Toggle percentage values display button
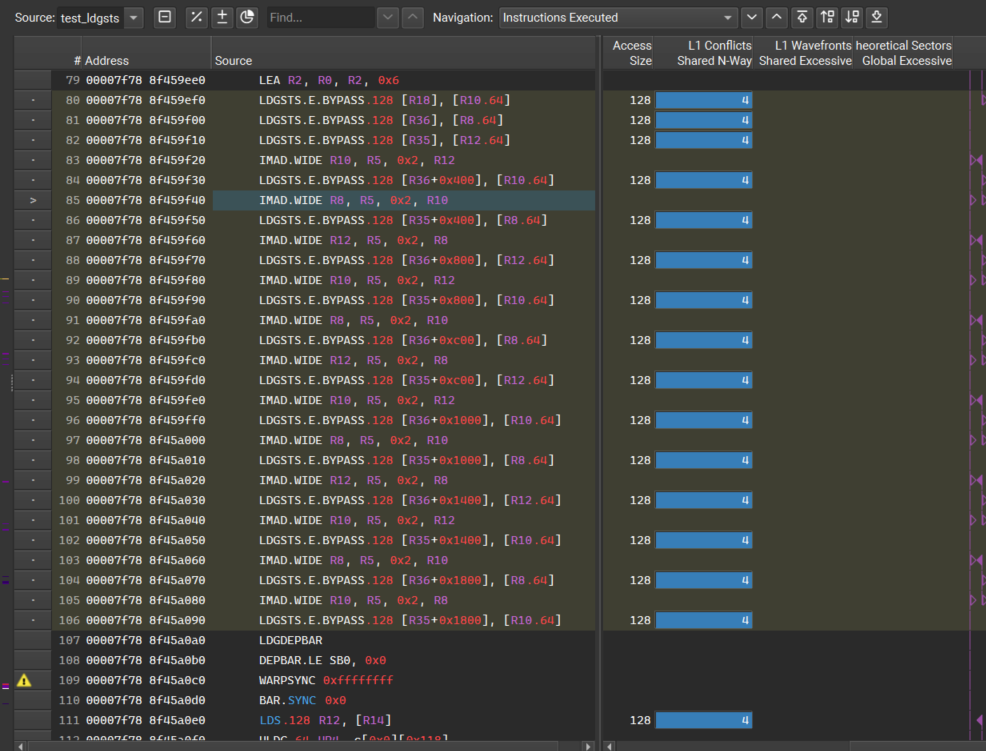This screenshot has width=986, height=751. tap(197, 17)
